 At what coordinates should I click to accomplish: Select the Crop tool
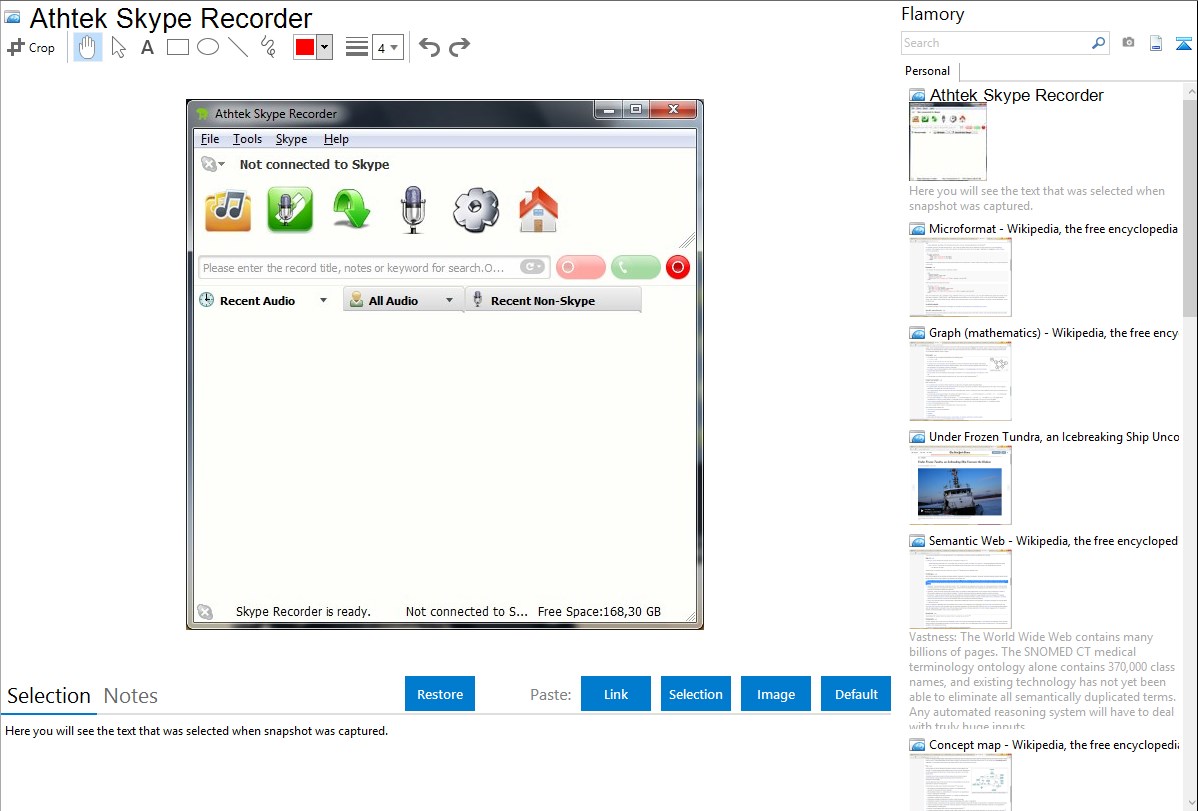click(31, 47)
